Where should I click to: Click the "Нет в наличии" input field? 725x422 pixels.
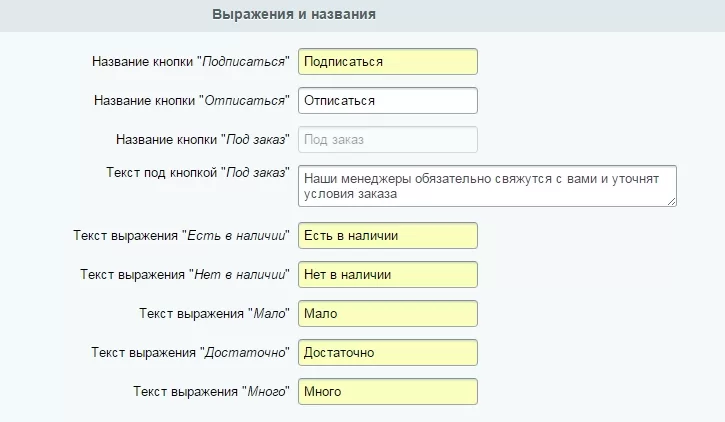pyautogui.click(x=387, y=275)
